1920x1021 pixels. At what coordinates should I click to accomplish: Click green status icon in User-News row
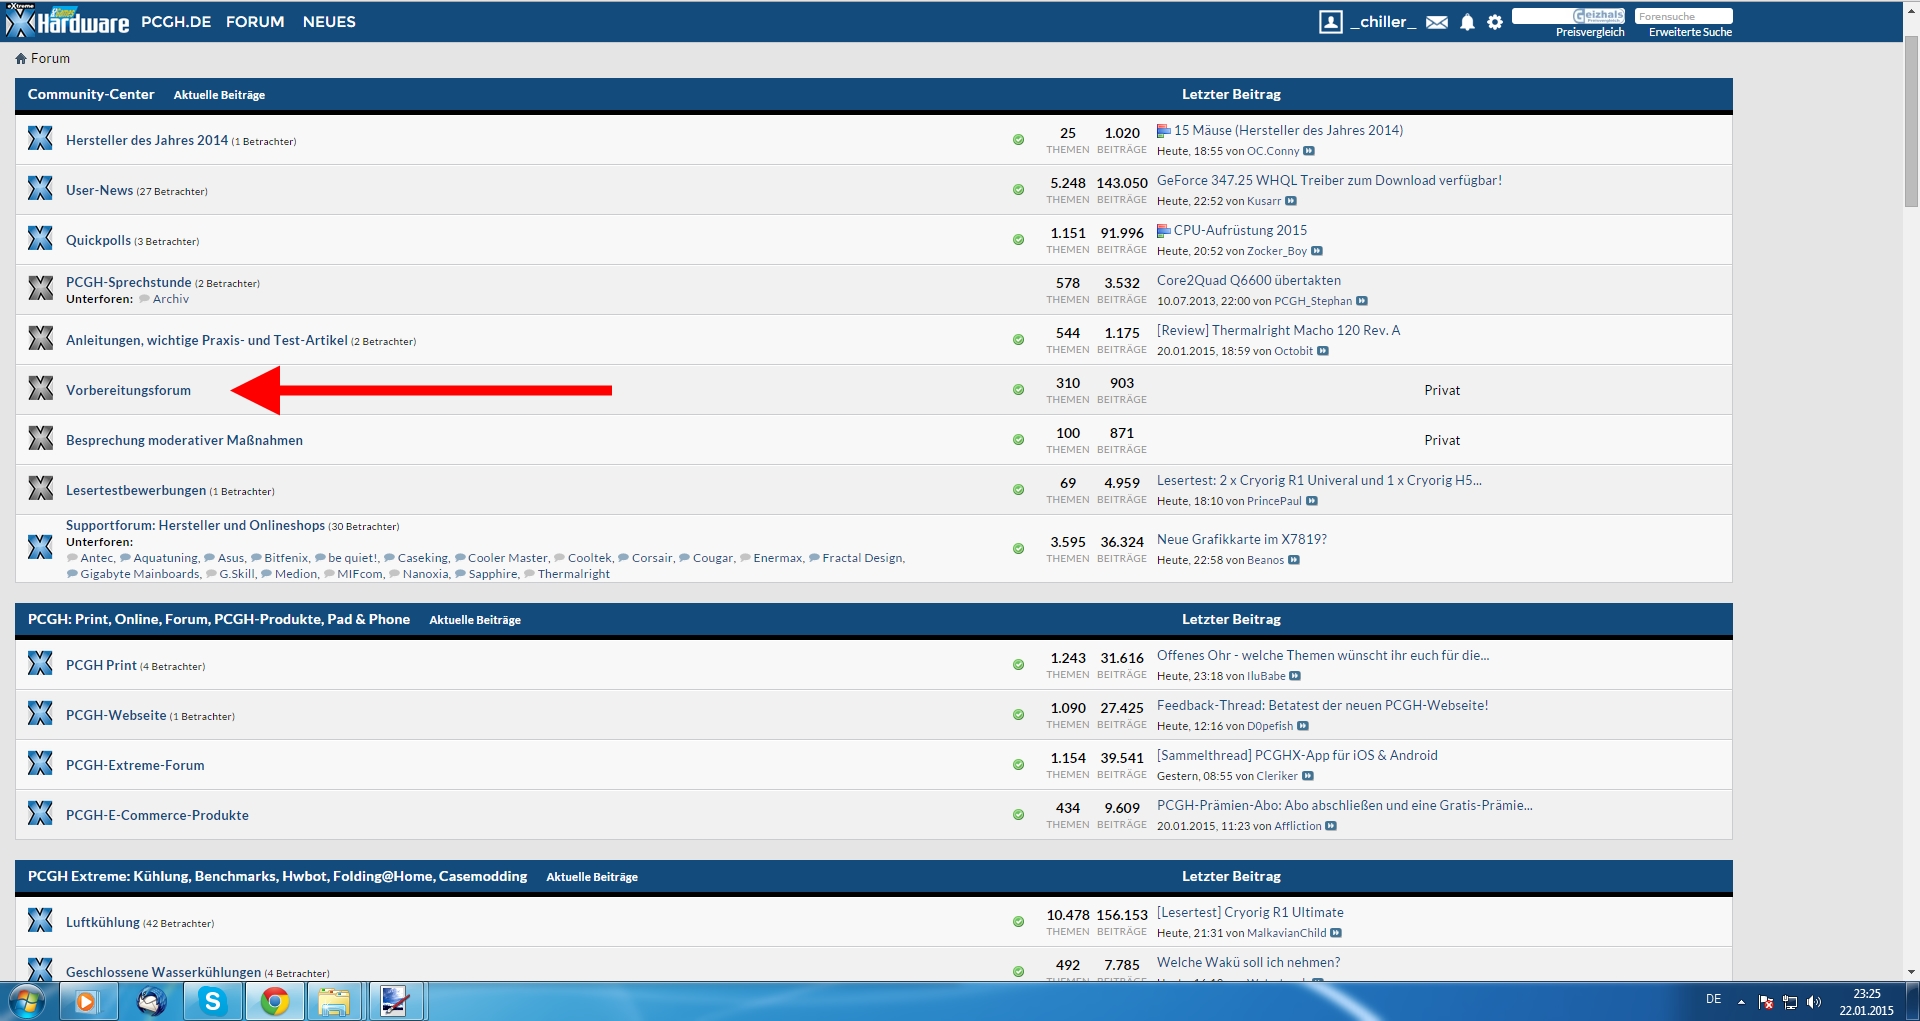click(1018, 190)
